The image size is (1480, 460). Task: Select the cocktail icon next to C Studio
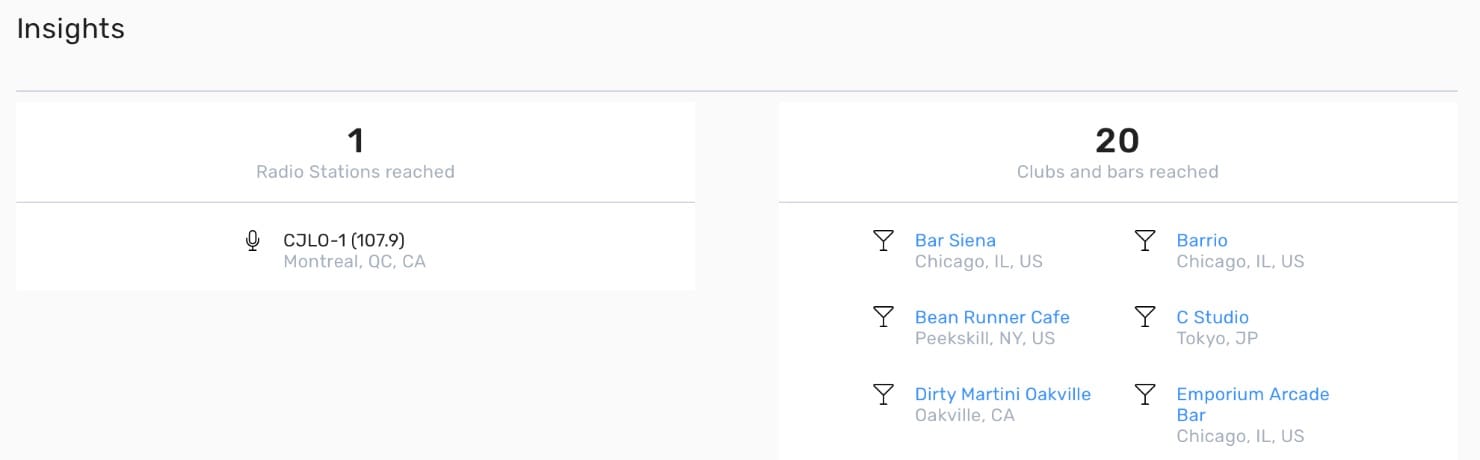(x=1145, y=317)
